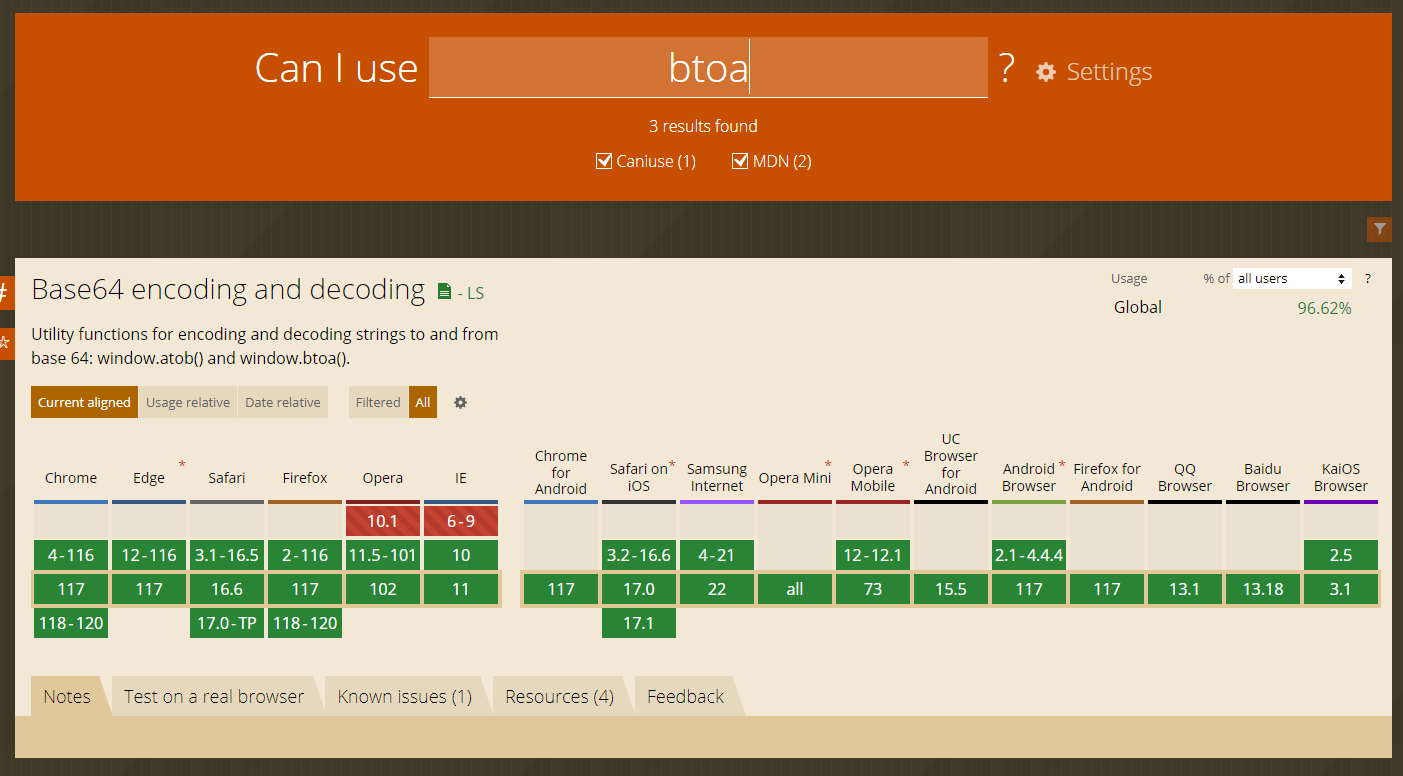Select the Opera 102 cell

(x=383, y=589)
